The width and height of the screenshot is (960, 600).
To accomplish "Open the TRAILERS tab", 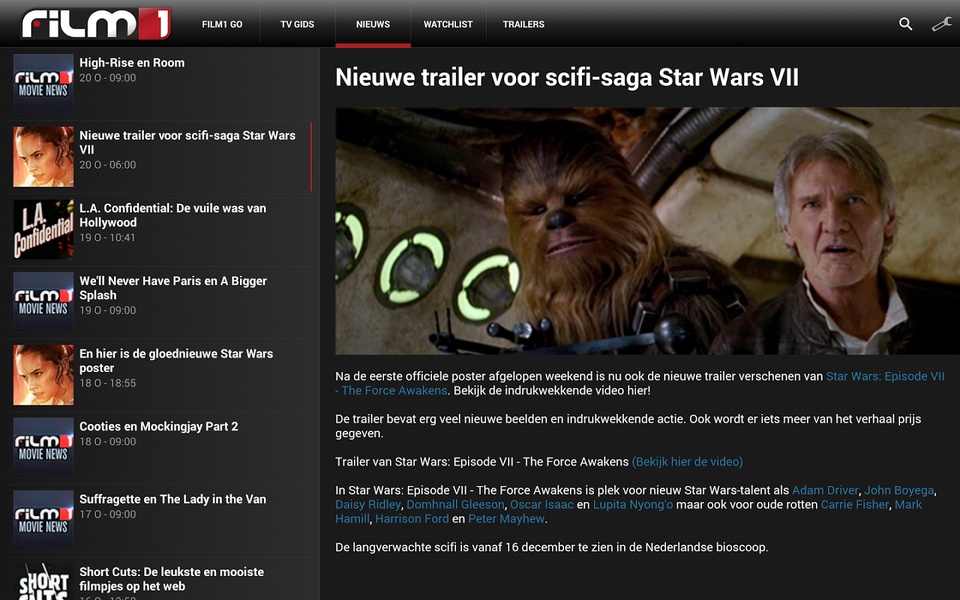I will pyautogui.click(x=523, y=24).
